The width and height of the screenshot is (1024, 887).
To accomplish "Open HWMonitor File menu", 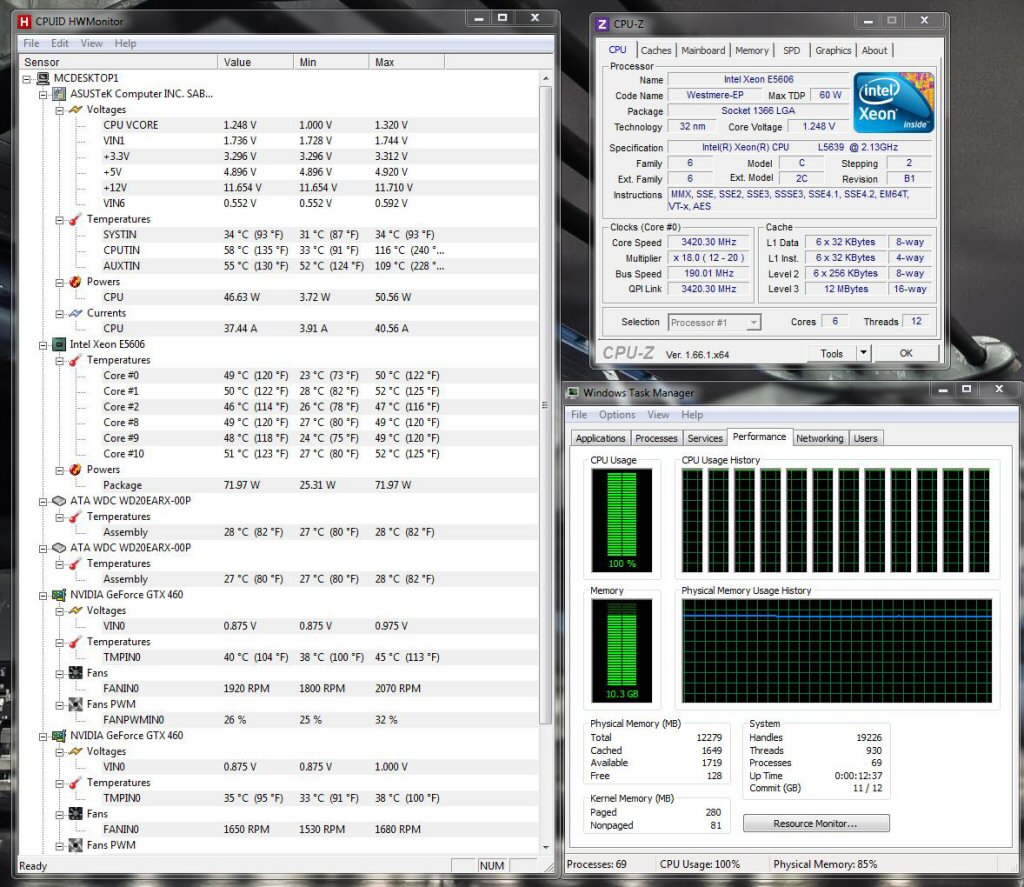I will (31, 44).
